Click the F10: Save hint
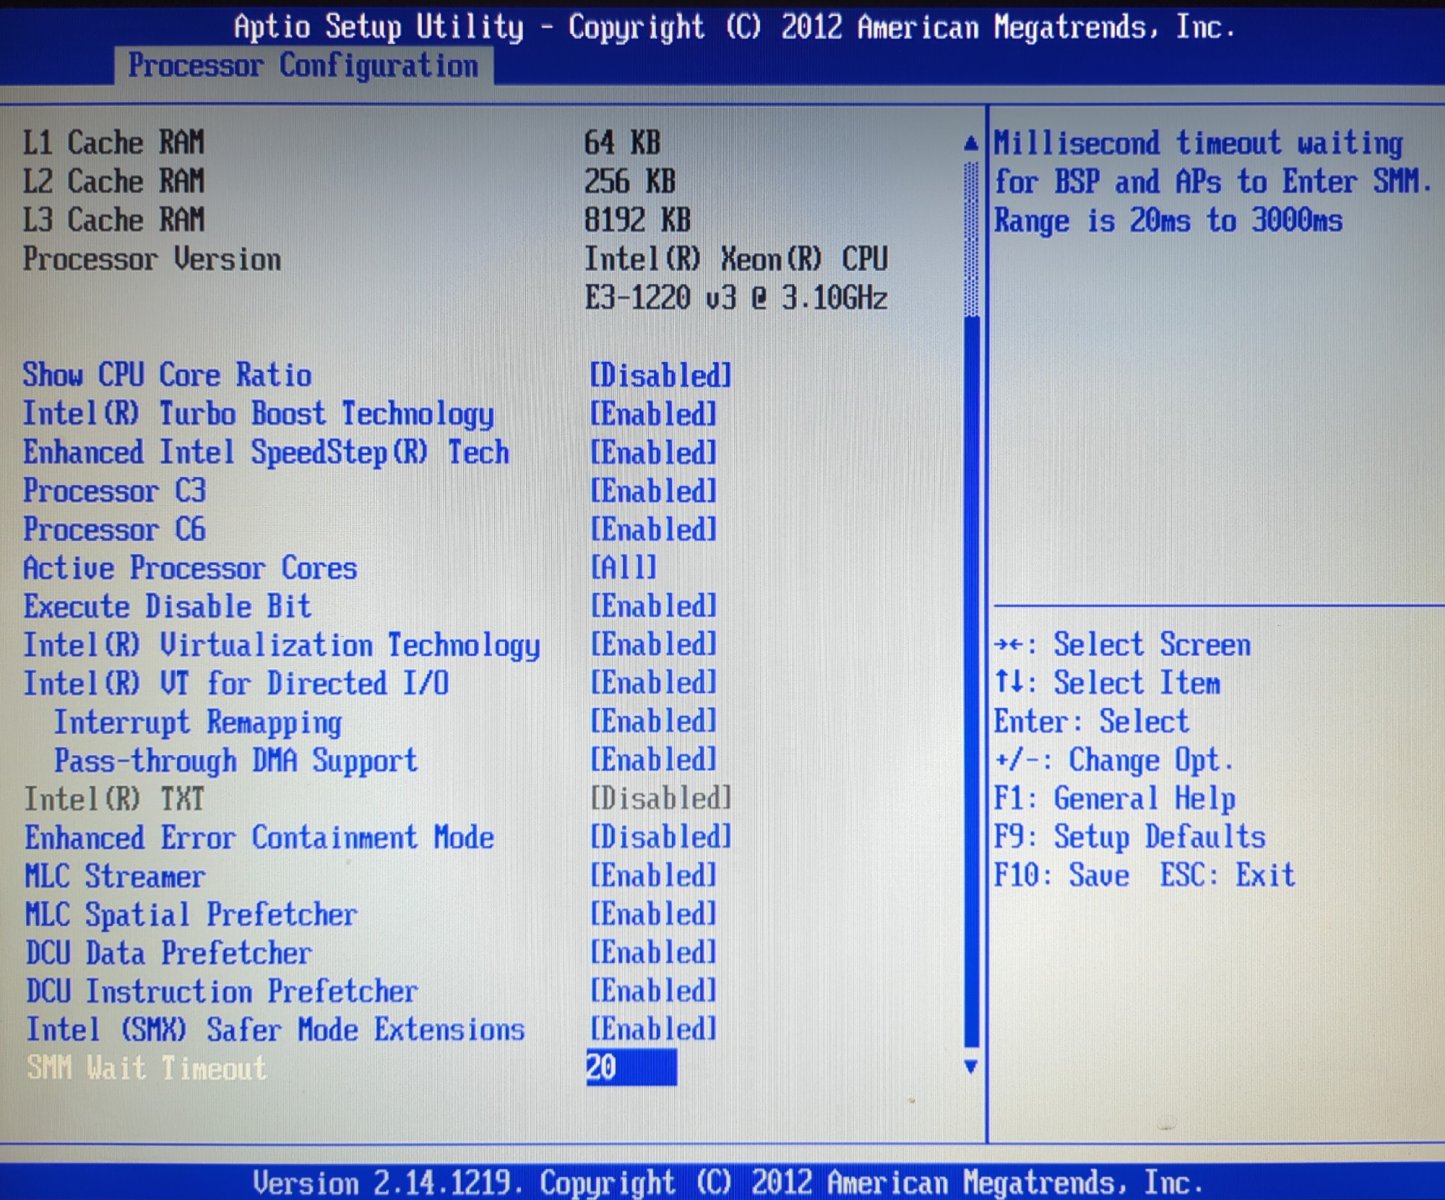This screenshot has width=1445, height=1200. (1062, 876)
